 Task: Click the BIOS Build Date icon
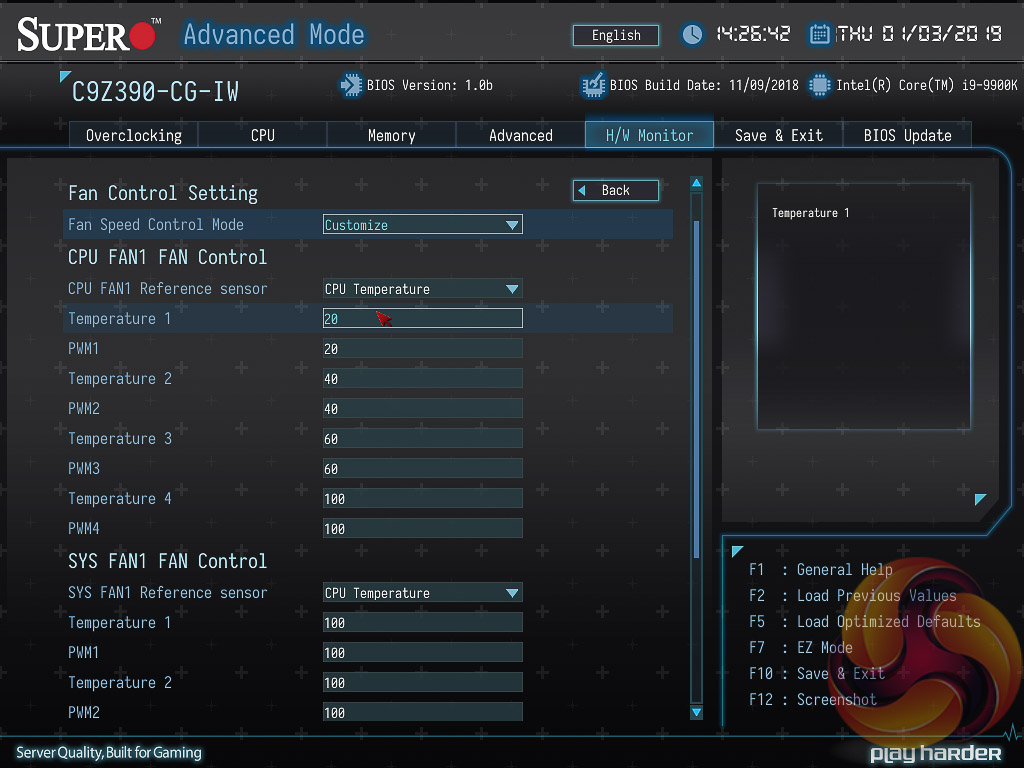[593, 85]
